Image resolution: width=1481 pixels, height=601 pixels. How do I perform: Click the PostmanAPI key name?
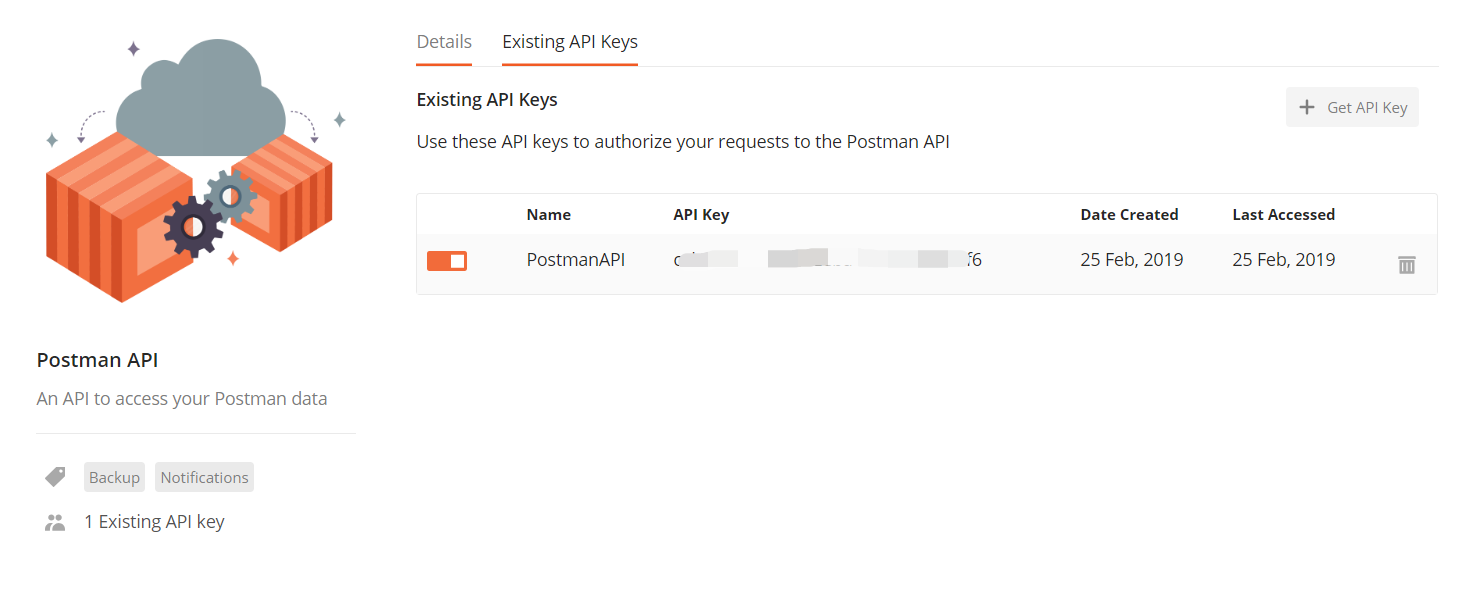click(576, 260)
